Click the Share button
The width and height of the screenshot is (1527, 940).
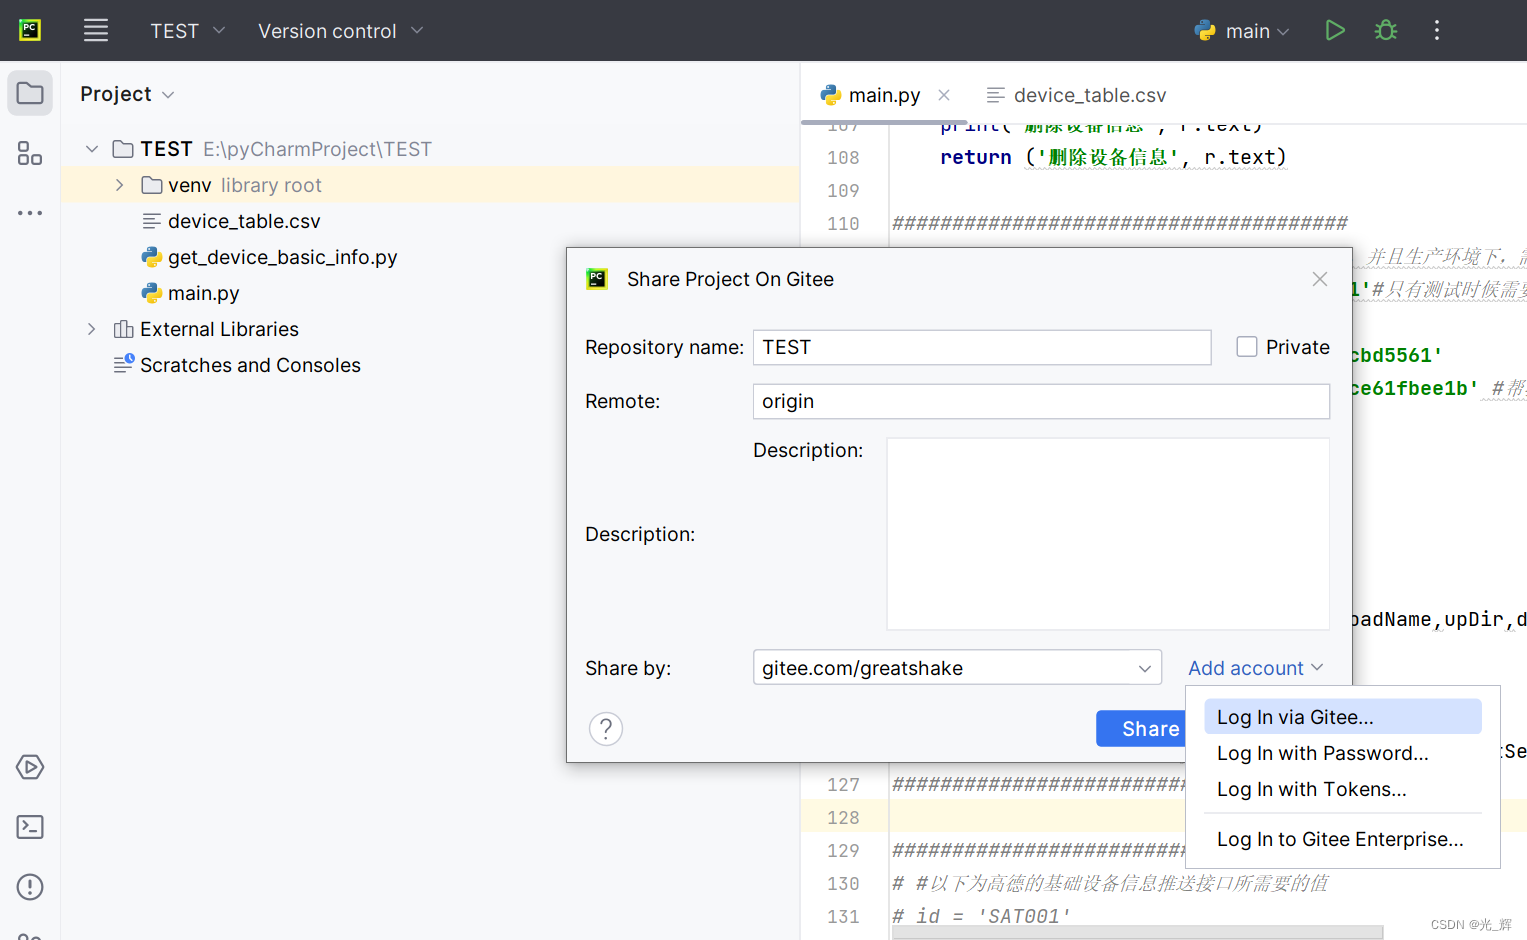(x=1141, y=729)
